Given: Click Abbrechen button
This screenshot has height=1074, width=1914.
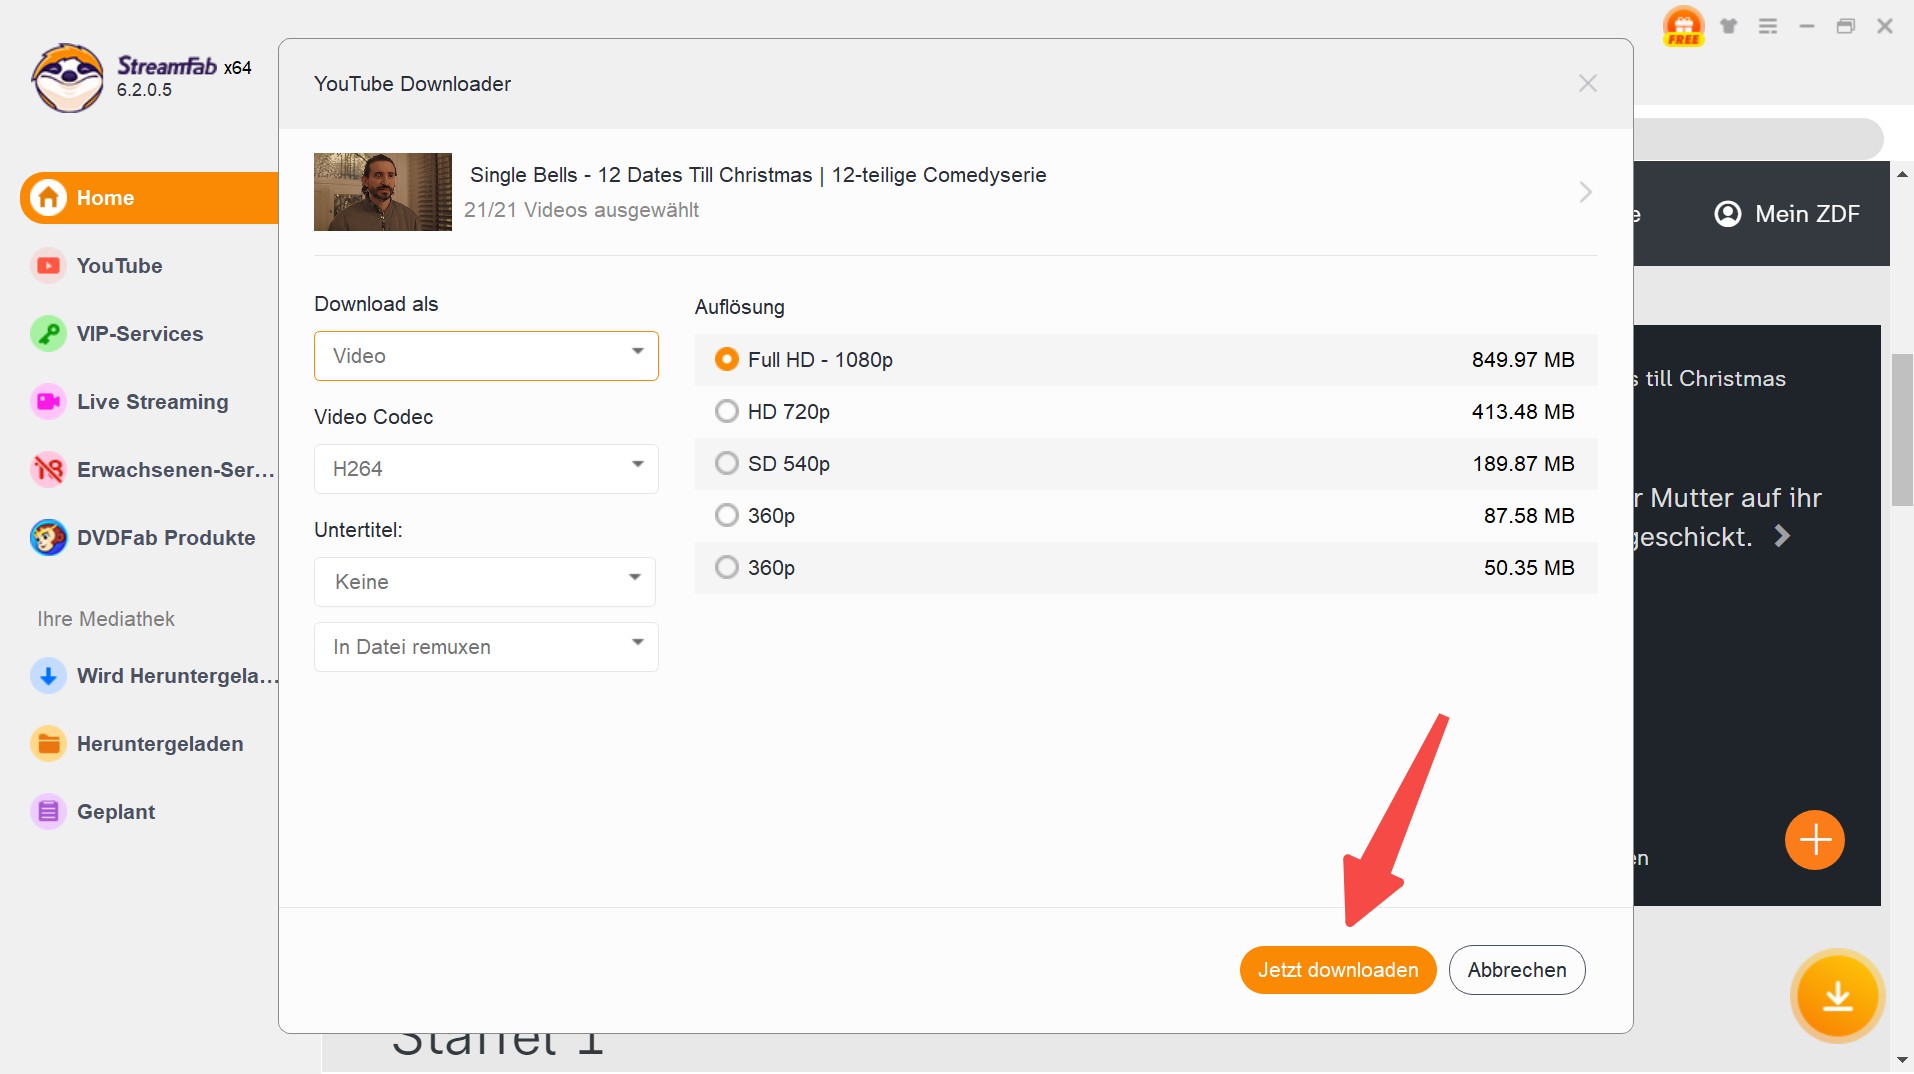Looking at the screenshot, I should [1517, 970].
